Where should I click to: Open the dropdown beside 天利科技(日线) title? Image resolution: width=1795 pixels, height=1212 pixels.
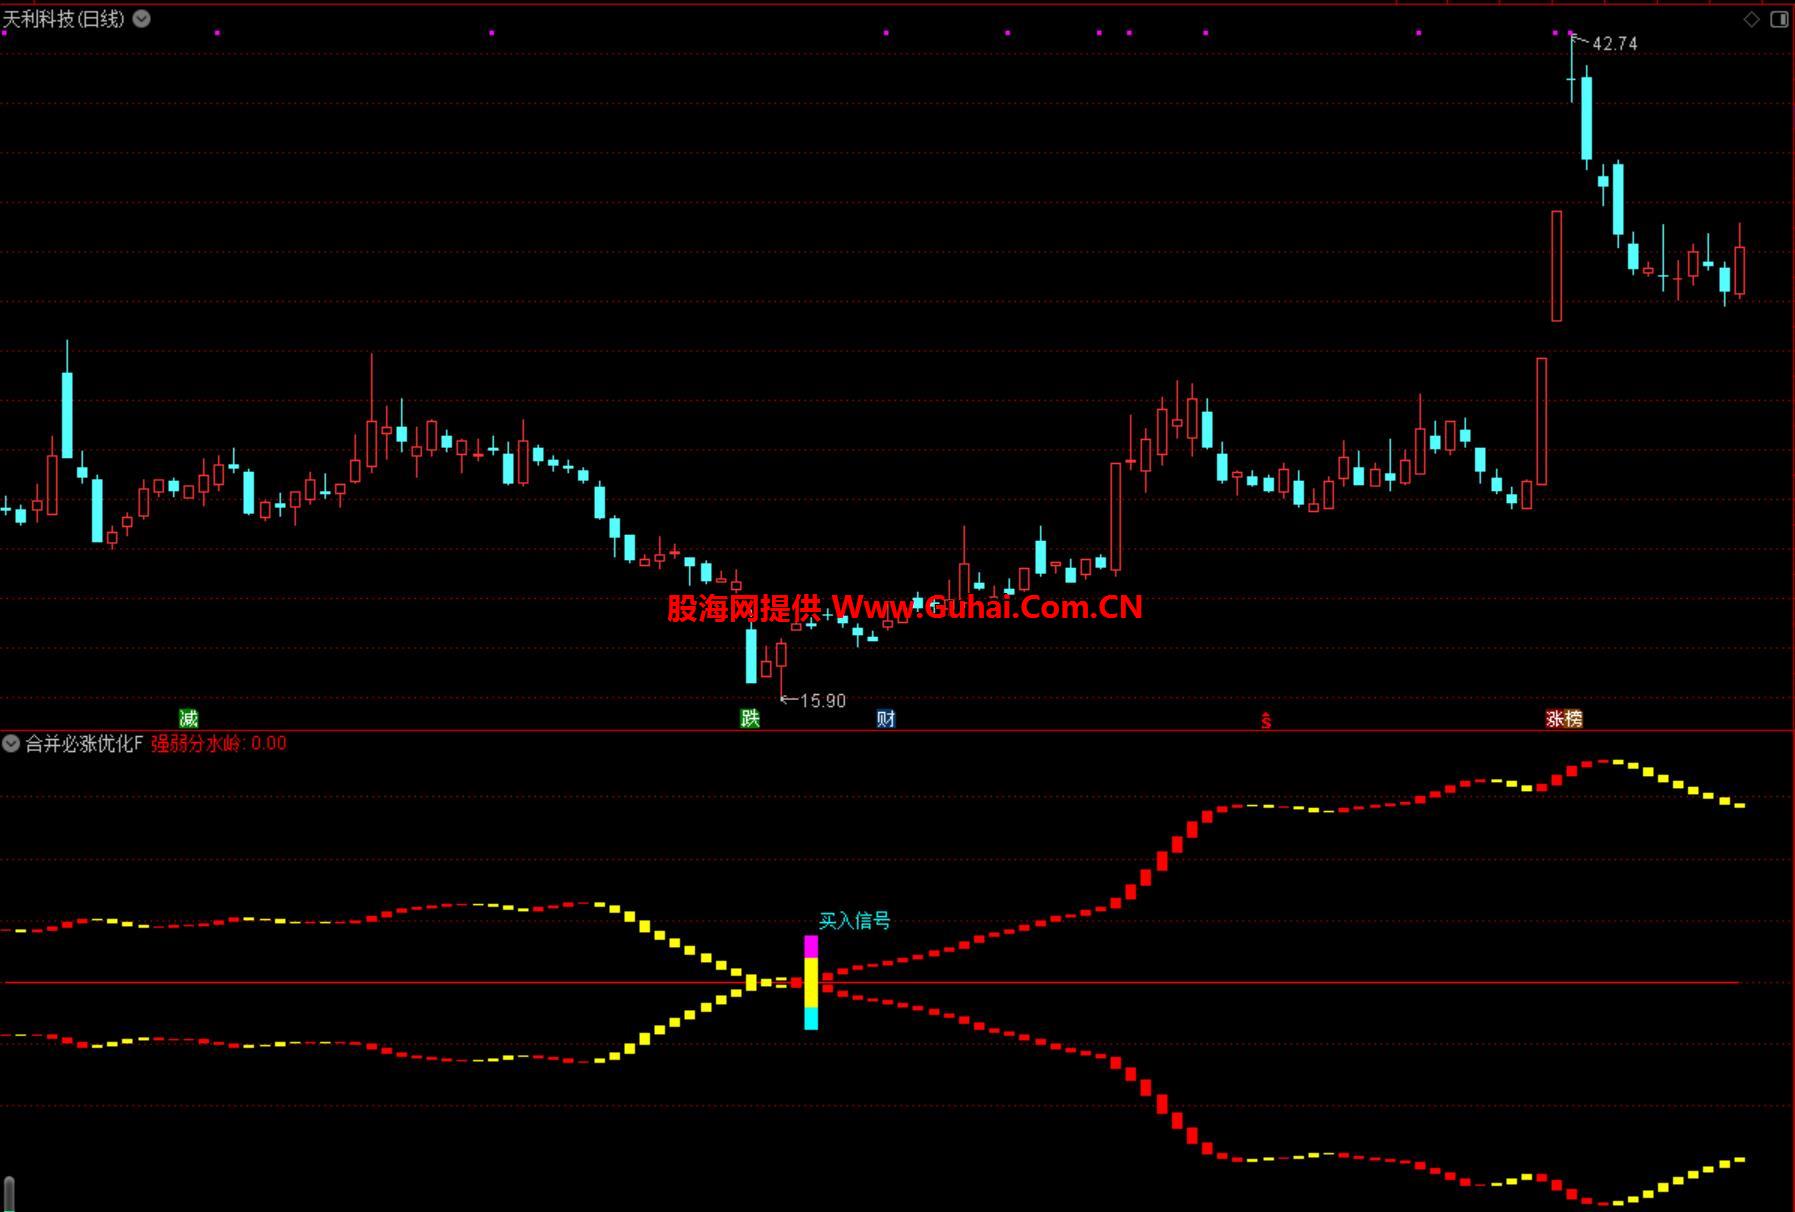click(142, 18)
